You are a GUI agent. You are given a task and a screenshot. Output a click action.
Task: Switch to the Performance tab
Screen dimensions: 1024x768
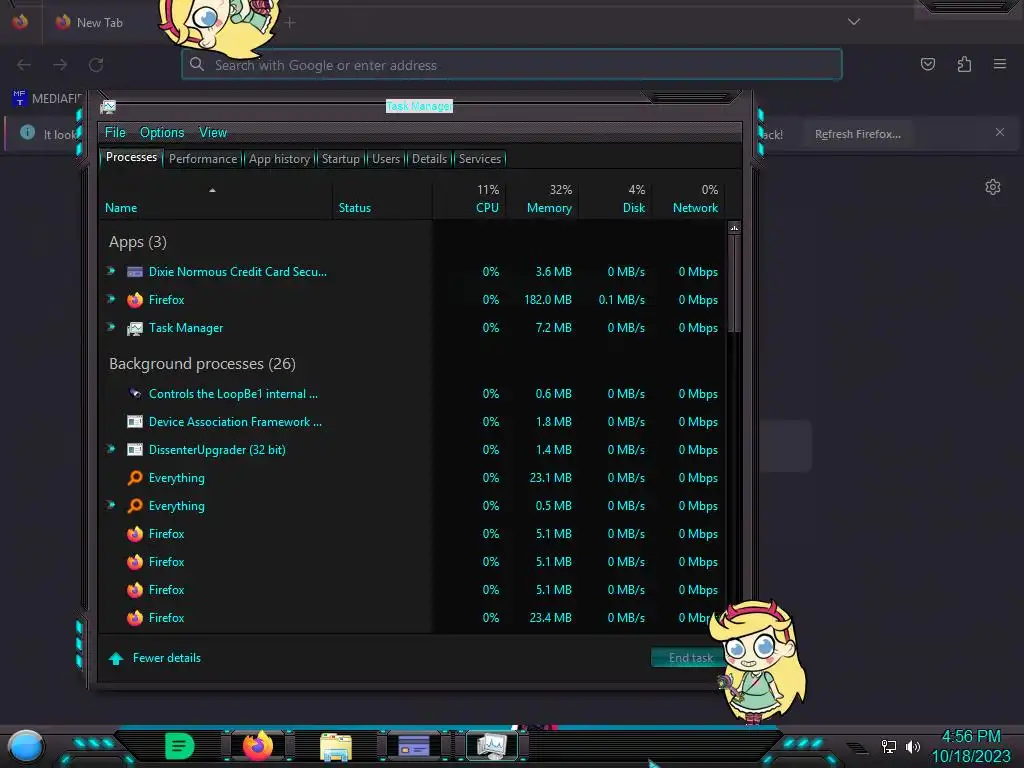pos(203,159)
